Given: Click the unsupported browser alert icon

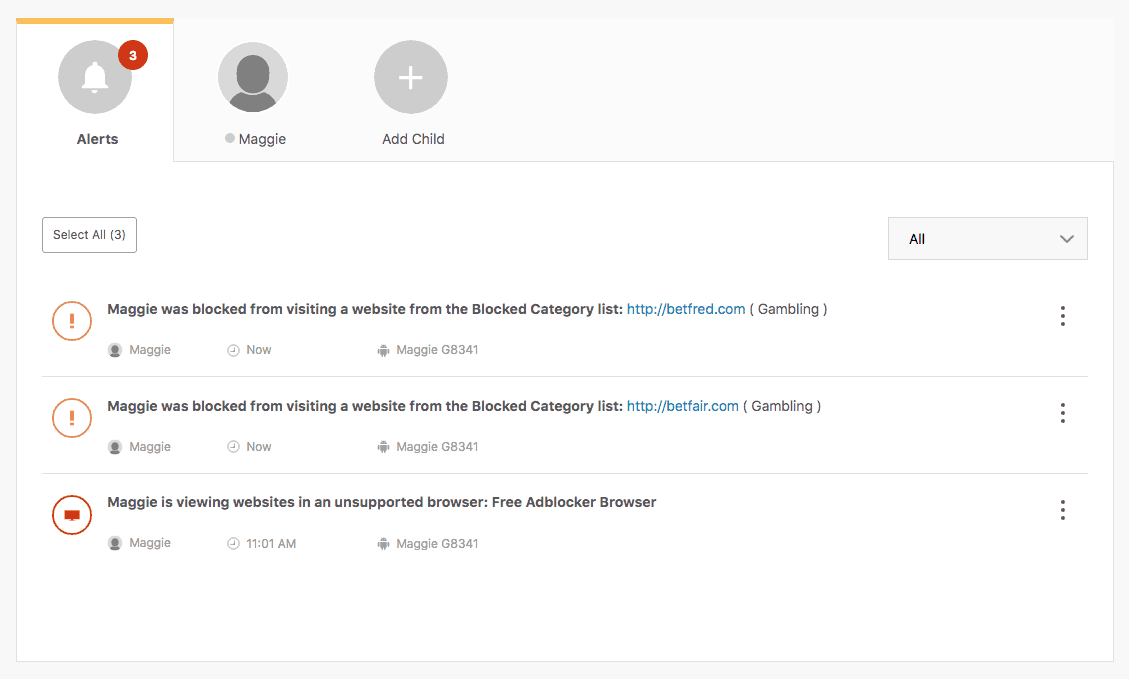Looking at the screenshot, I should [x=72, y=514].
